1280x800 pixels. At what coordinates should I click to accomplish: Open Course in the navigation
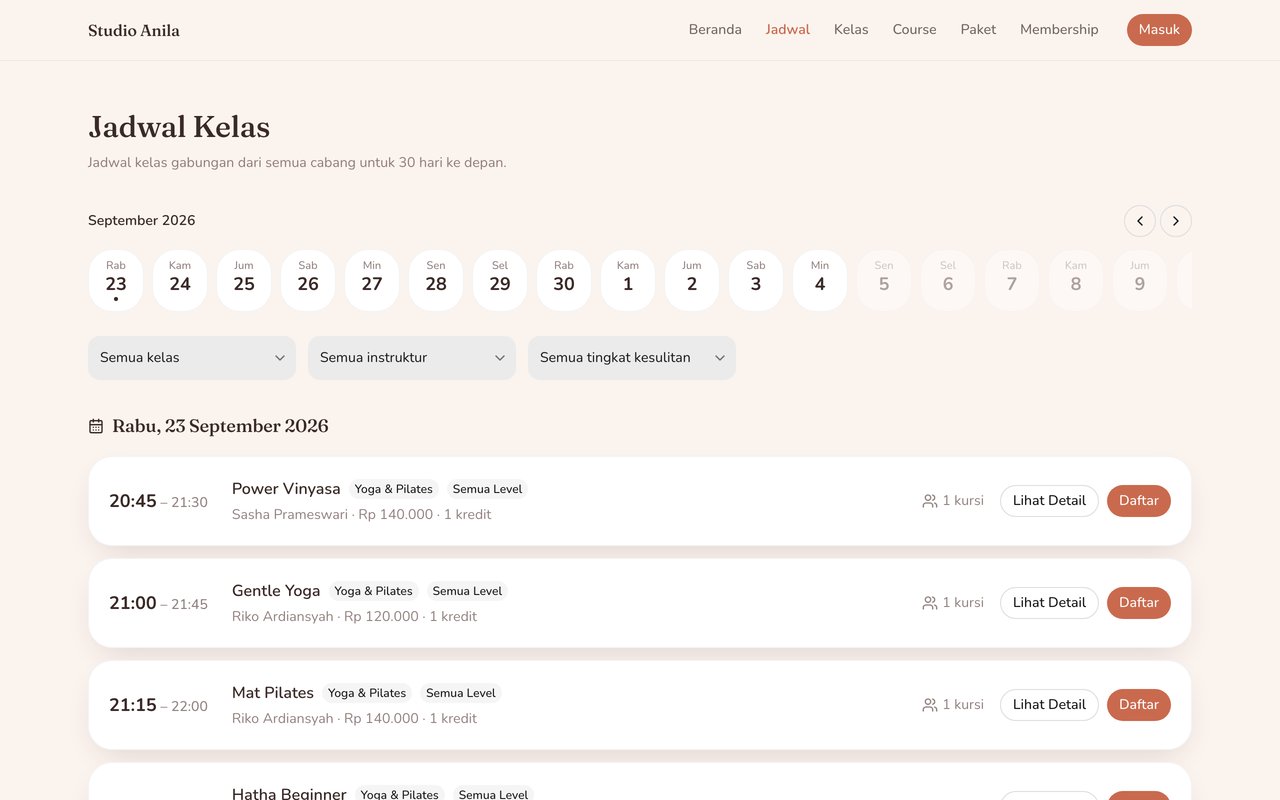pos(915,30)
